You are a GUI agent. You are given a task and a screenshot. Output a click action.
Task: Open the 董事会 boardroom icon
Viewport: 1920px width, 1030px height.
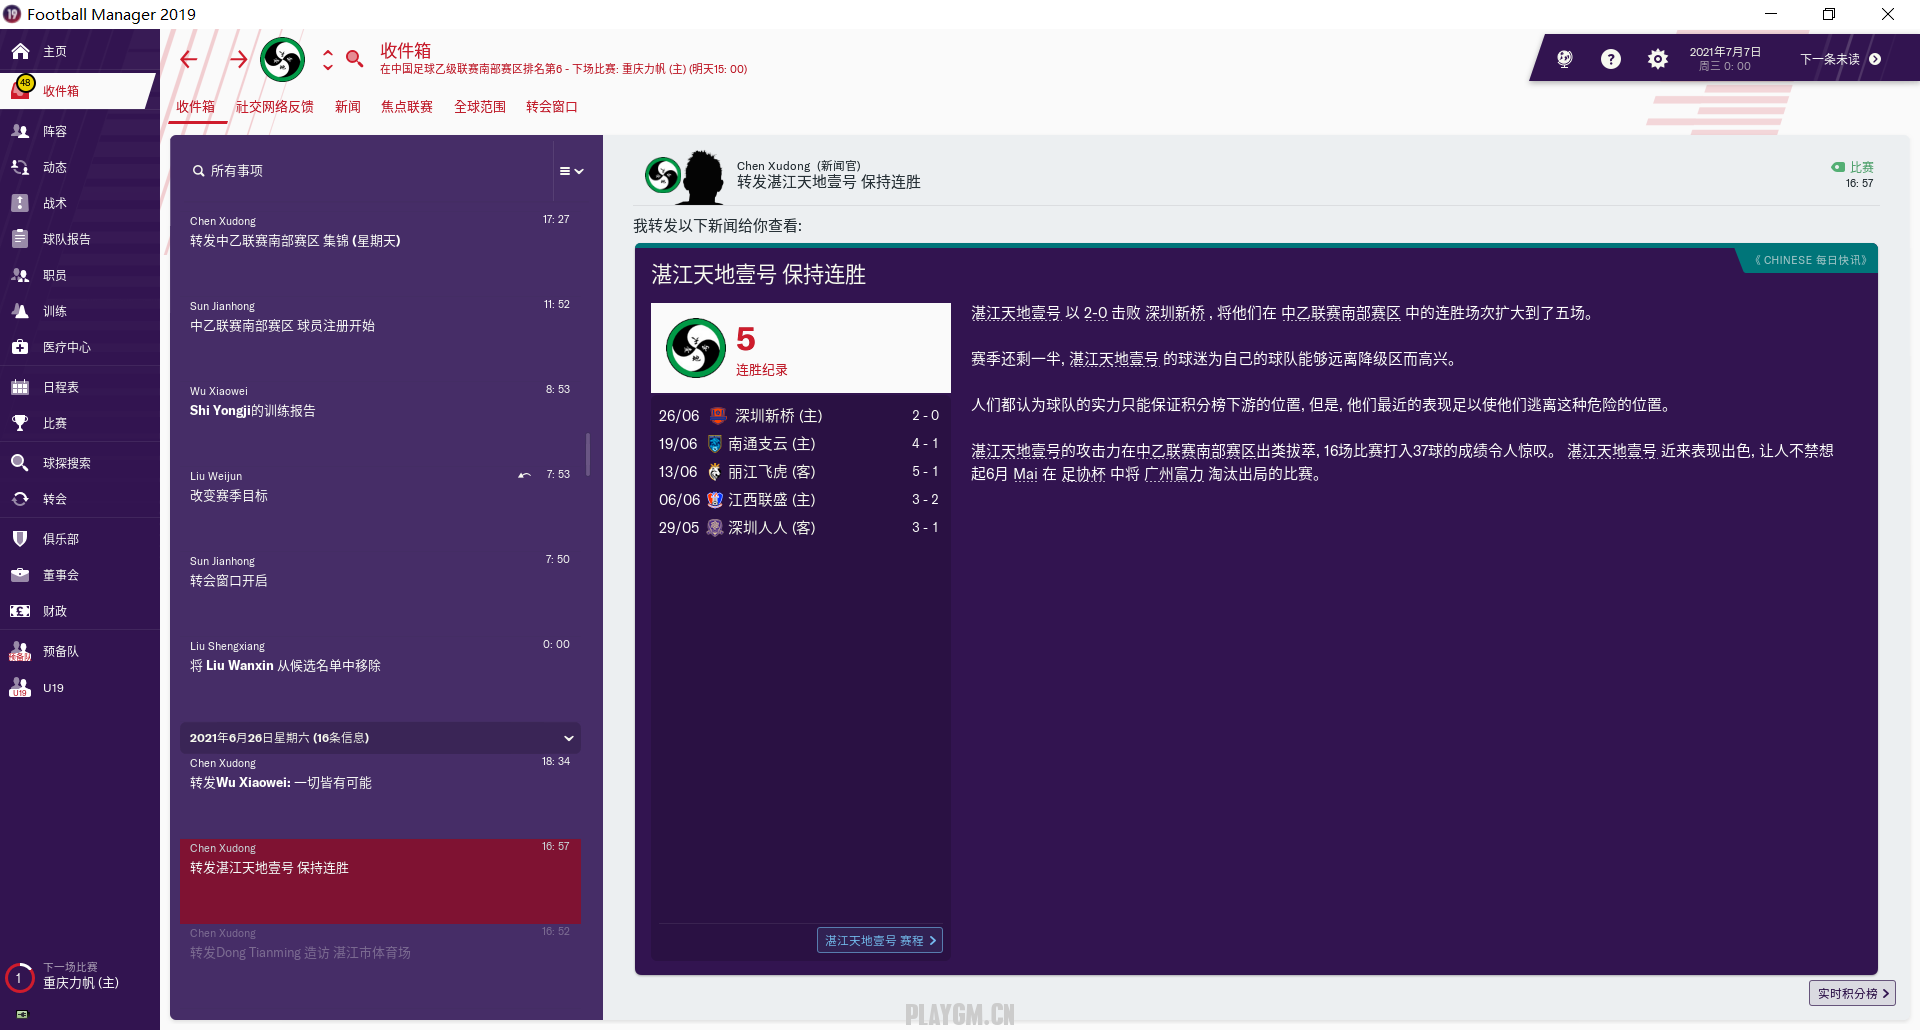point(20,575)
